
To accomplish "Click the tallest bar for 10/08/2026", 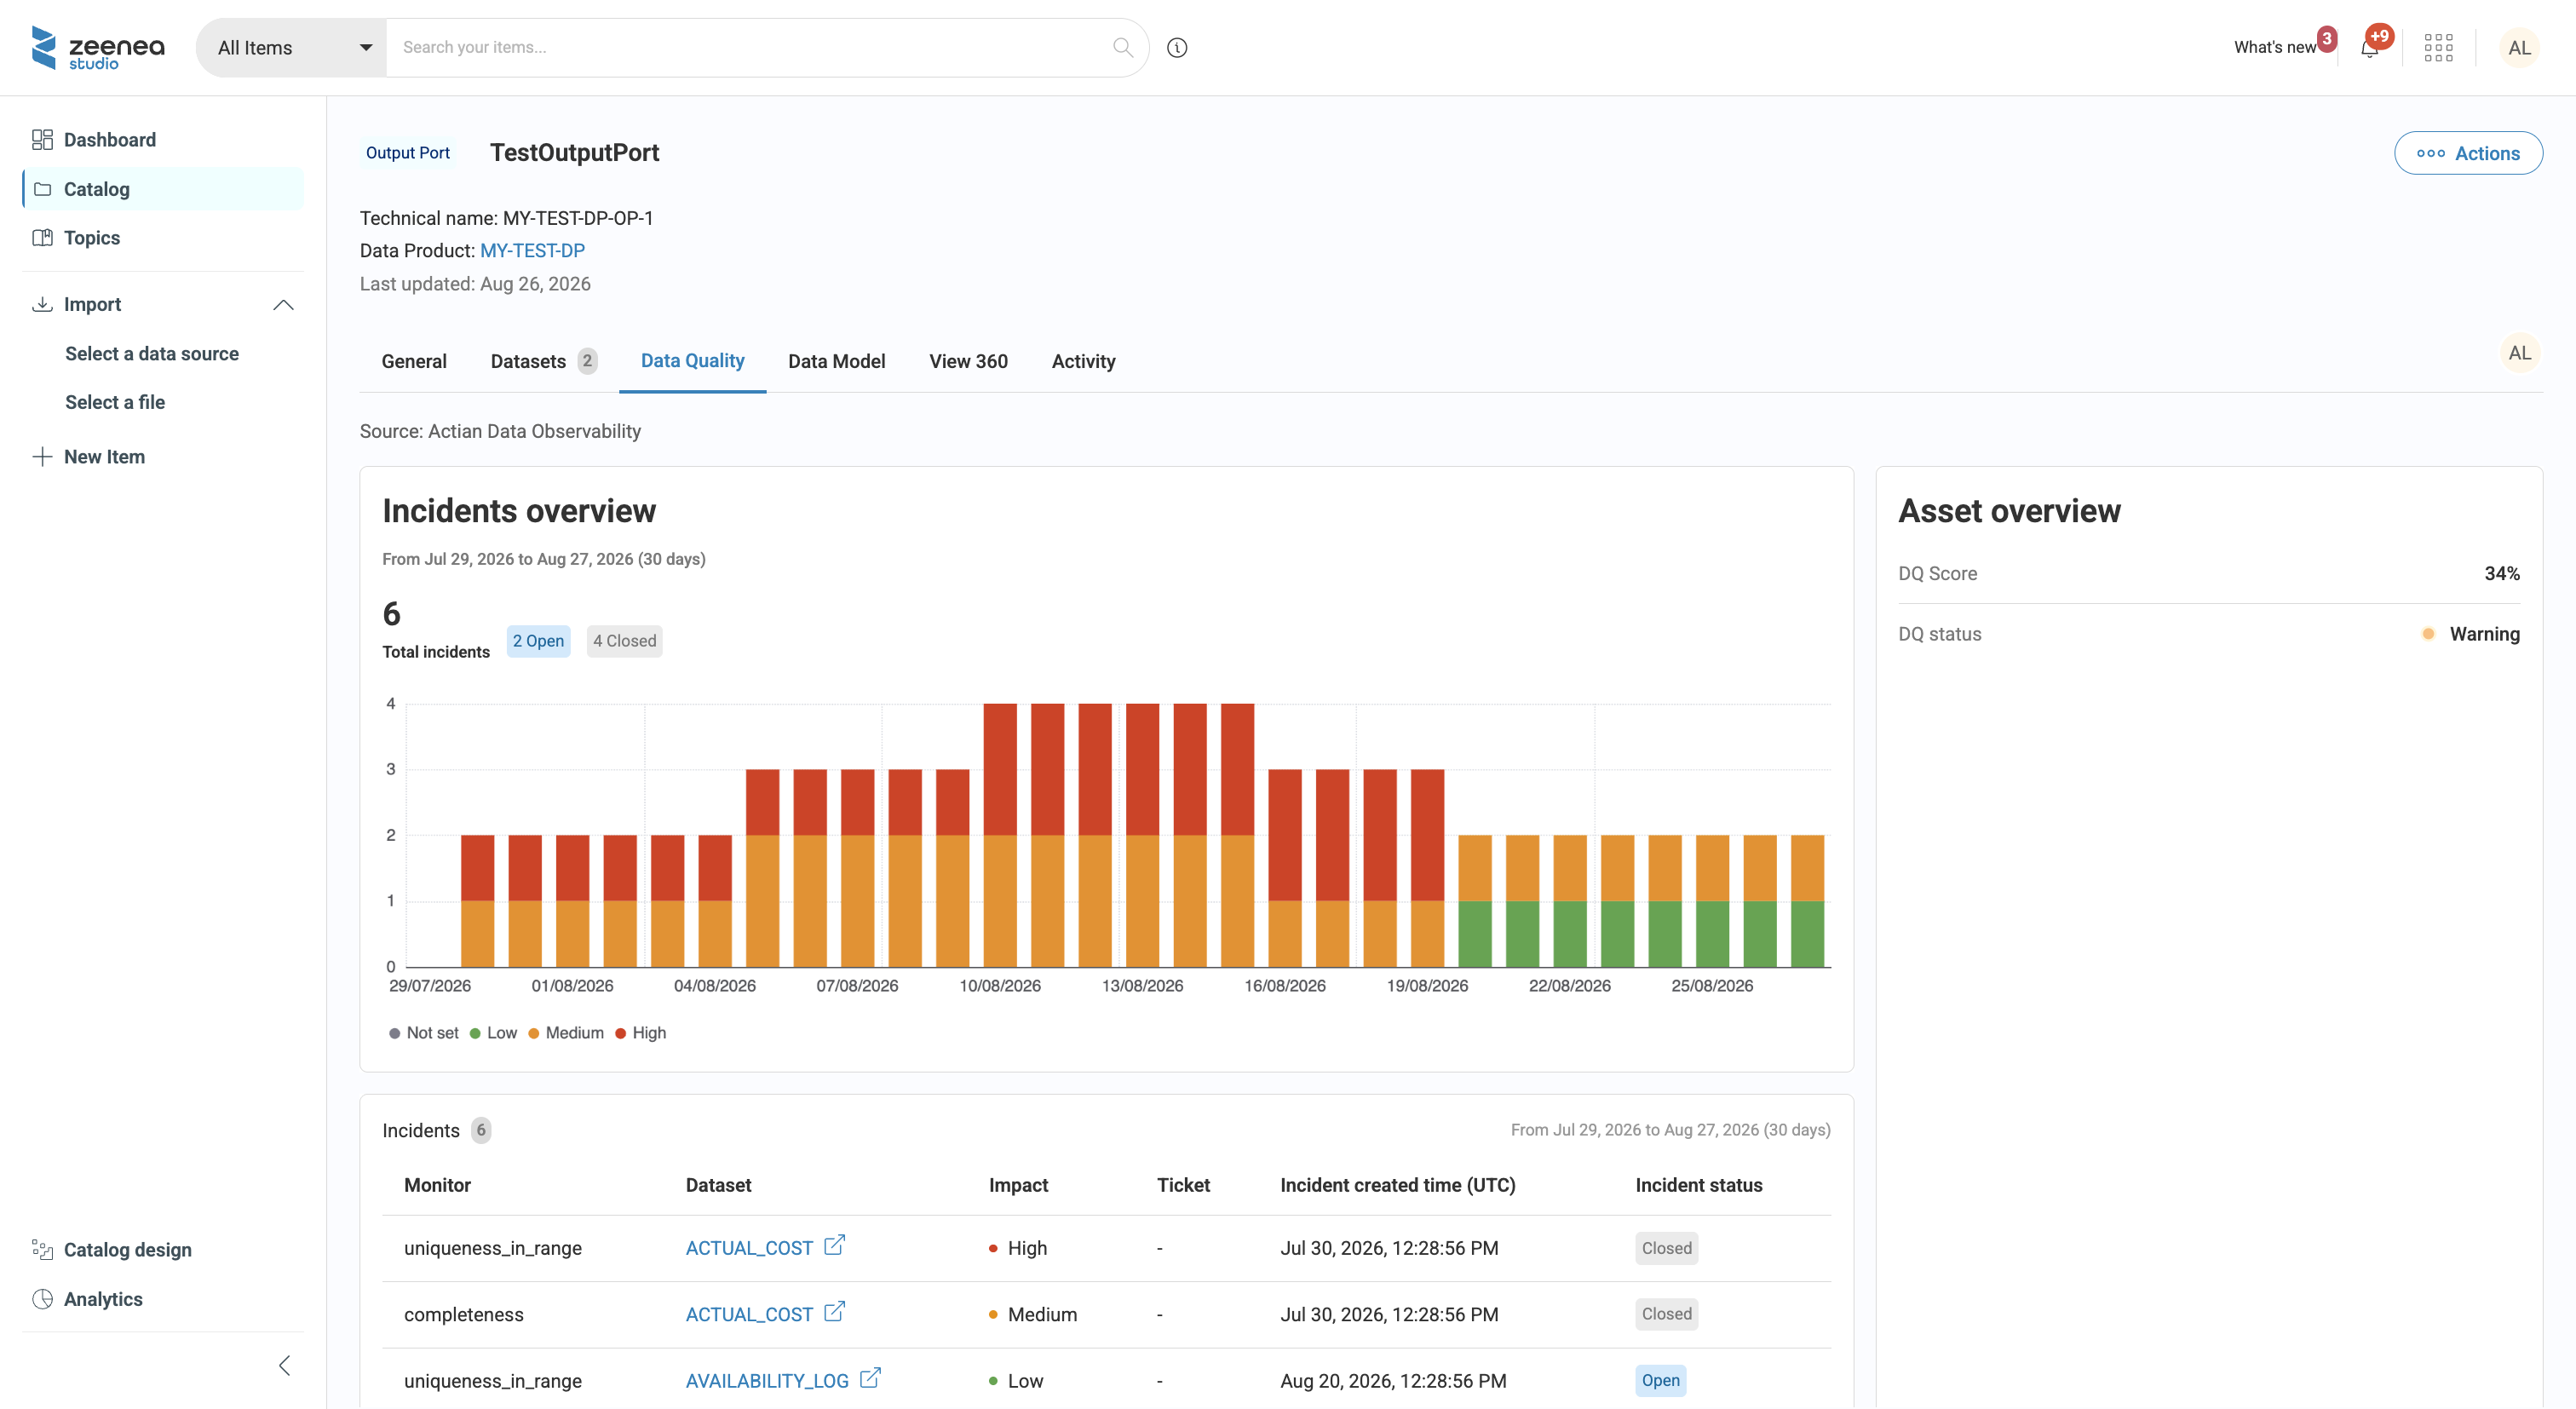I will [1000, 835].
